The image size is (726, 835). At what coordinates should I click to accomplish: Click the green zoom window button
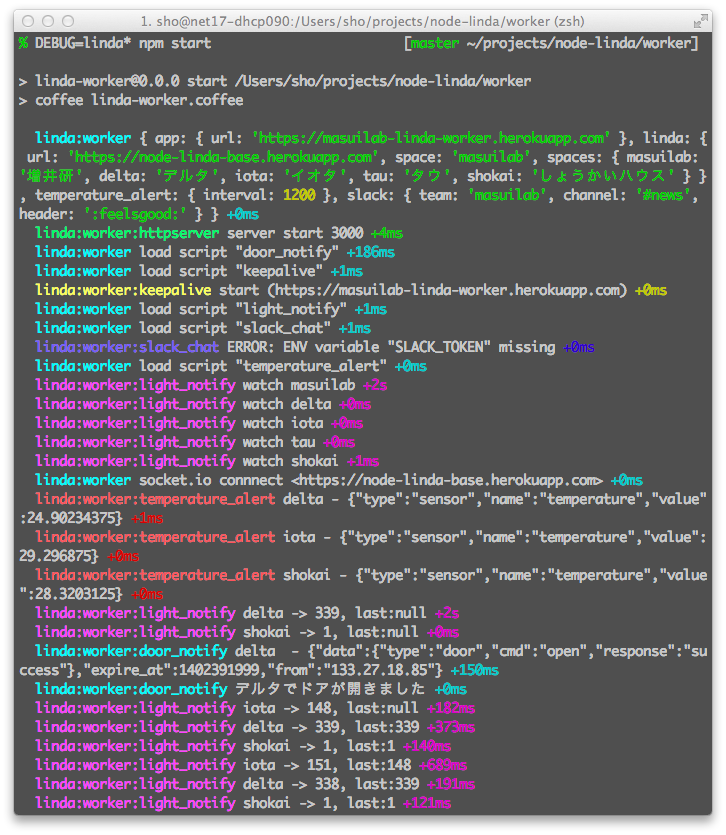(68, 21)
